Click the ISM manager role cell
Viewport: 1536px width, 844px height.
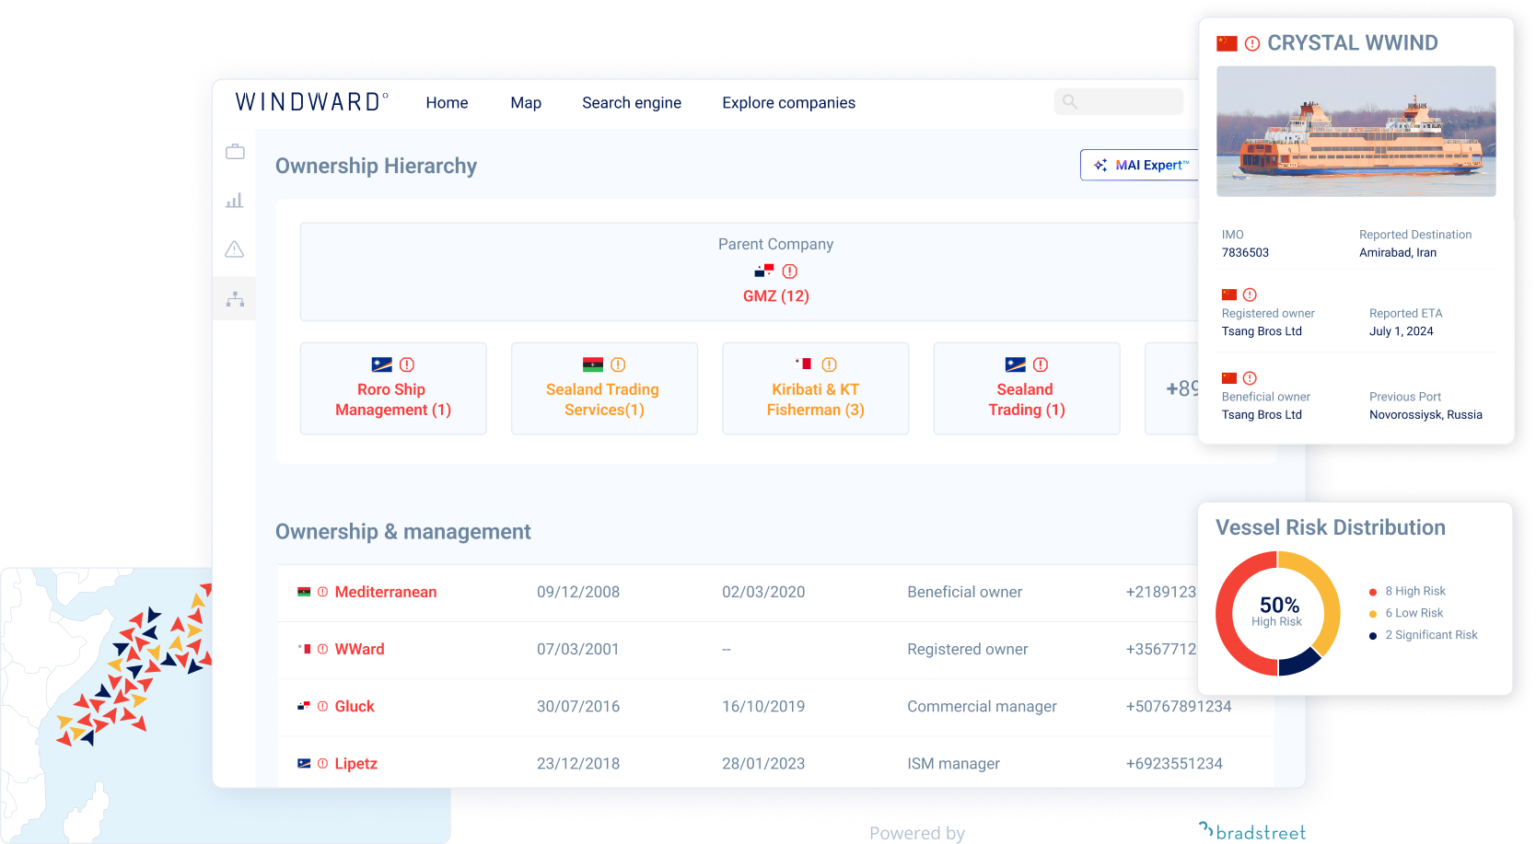click(x=953, y=763)
